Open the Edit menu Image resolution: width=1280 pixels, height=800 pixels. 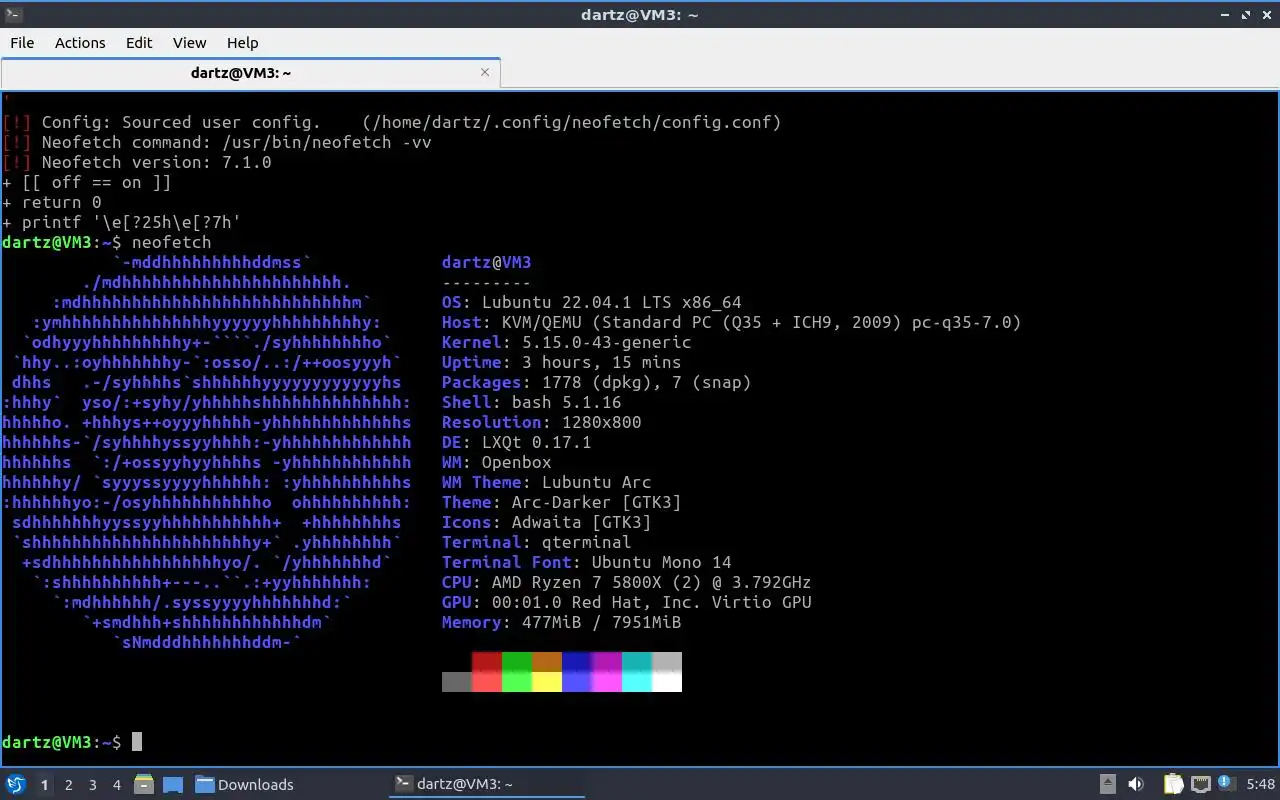[139, 42]
